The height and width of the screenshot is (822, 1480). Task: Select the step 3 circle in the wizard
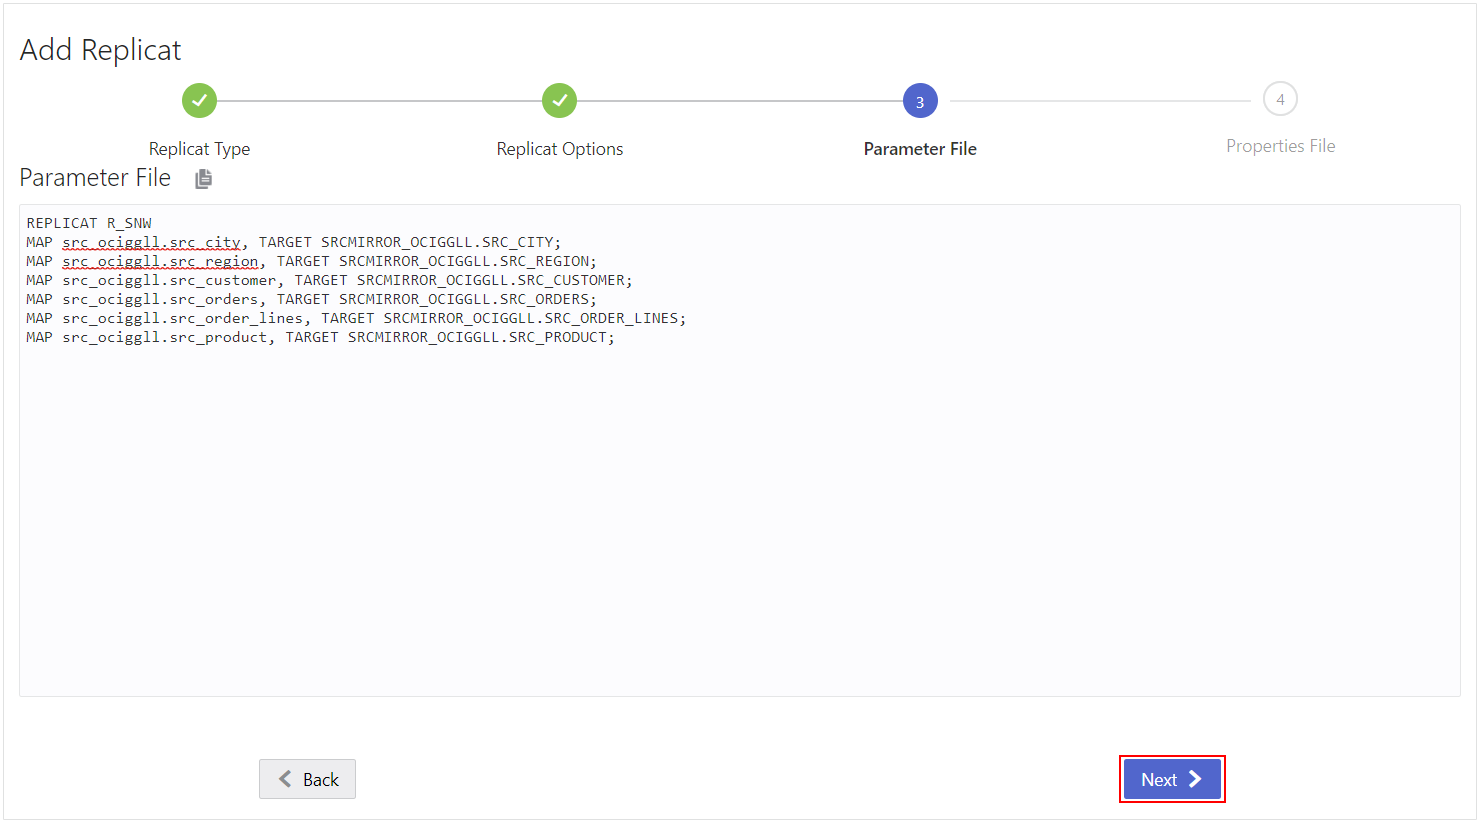tap(920, 100)
